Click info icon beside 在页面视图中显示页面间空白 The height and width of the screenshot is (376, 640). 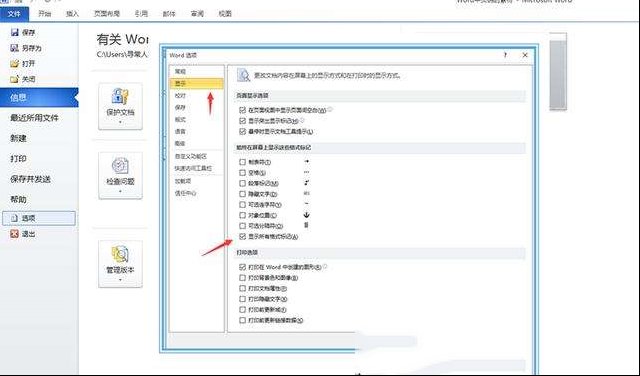click(x=330, y=109)
